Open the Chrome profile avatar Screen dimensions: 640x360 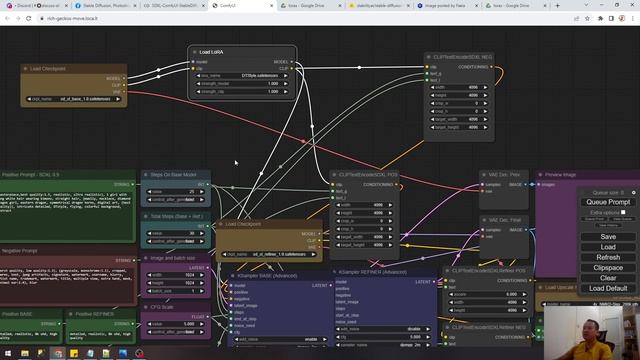622,19
